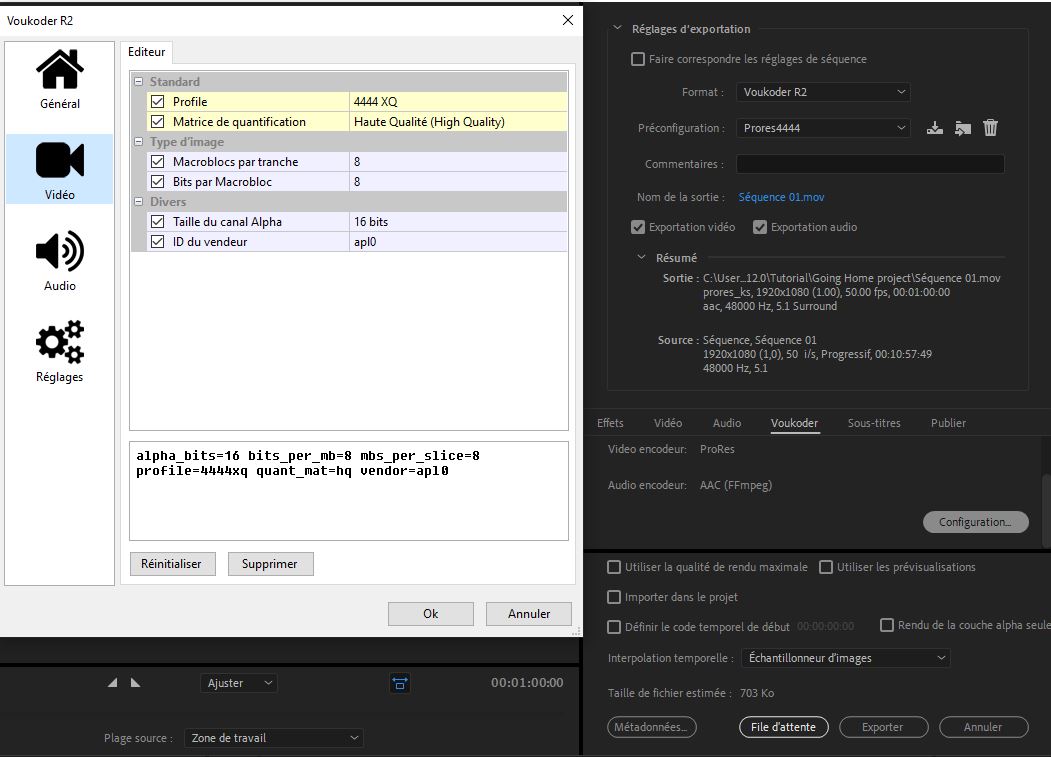1051x757 pixels.
Task: Open the output name link Séquence 01.mov
Action: 782,197
